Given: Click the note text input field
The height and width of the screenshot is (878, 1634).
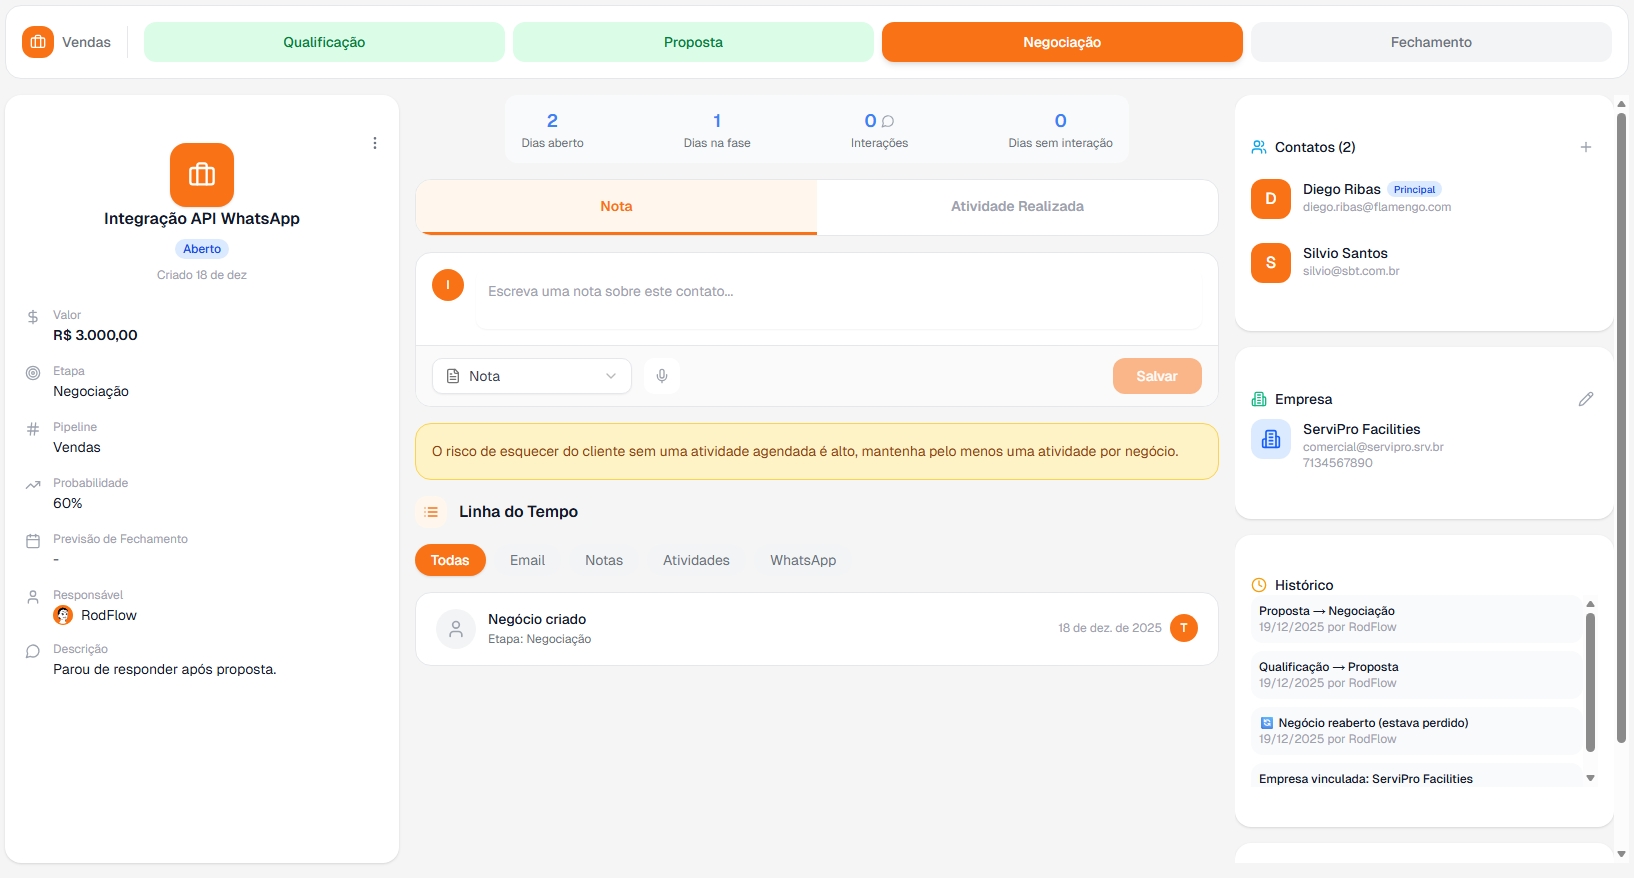Looking at the screenshot, I should point(838,292).
